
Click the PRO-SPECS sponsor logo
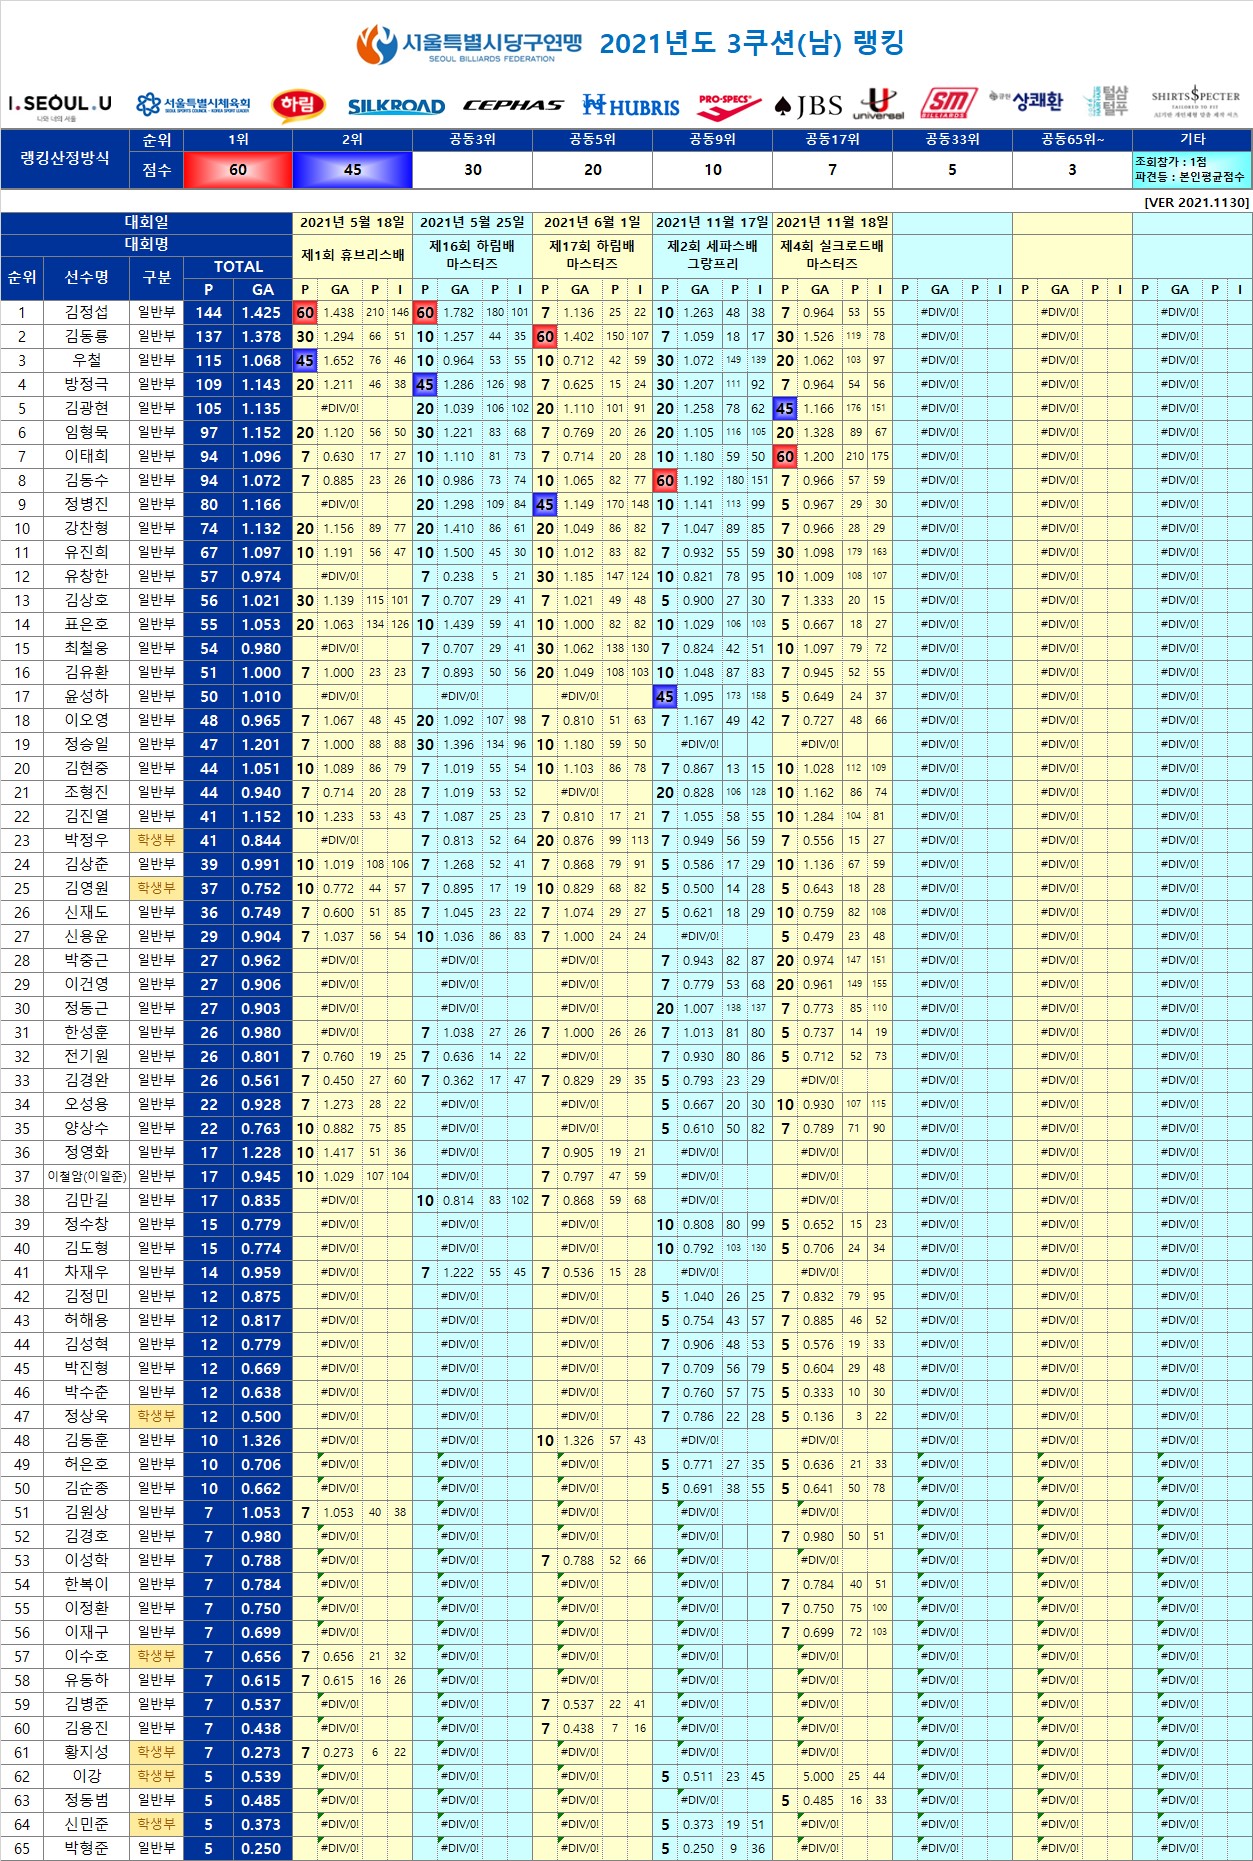(x=729, y=105)
